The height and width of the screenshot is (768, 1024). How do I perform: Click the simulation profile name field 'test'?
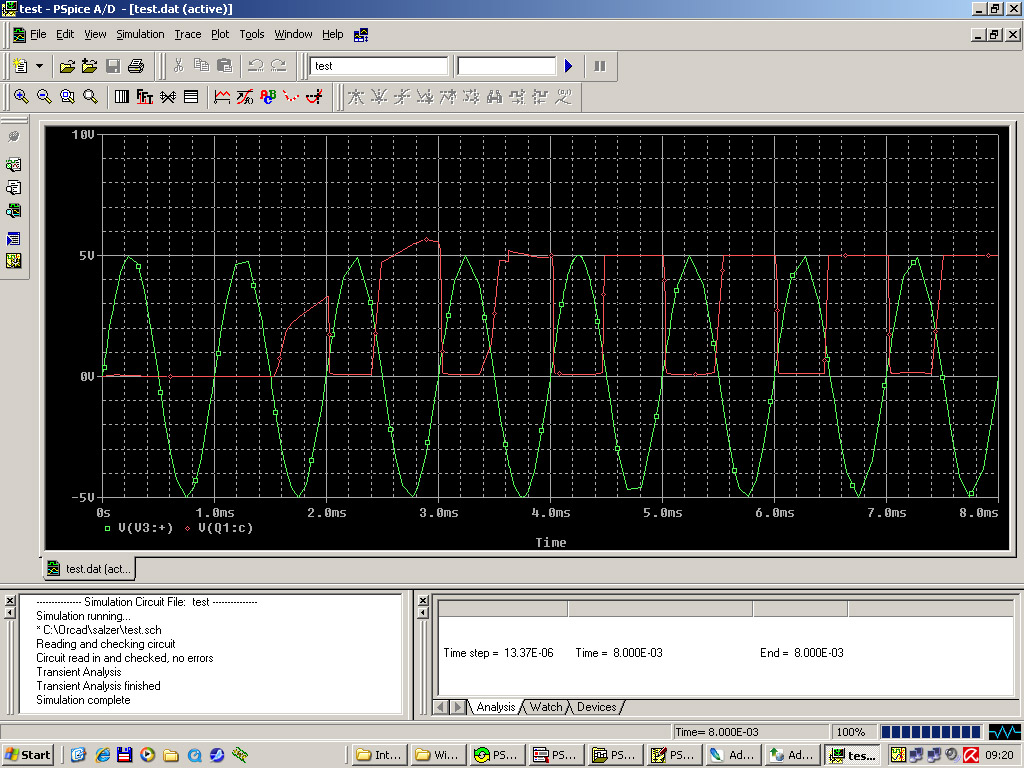(x=379, y=66)
